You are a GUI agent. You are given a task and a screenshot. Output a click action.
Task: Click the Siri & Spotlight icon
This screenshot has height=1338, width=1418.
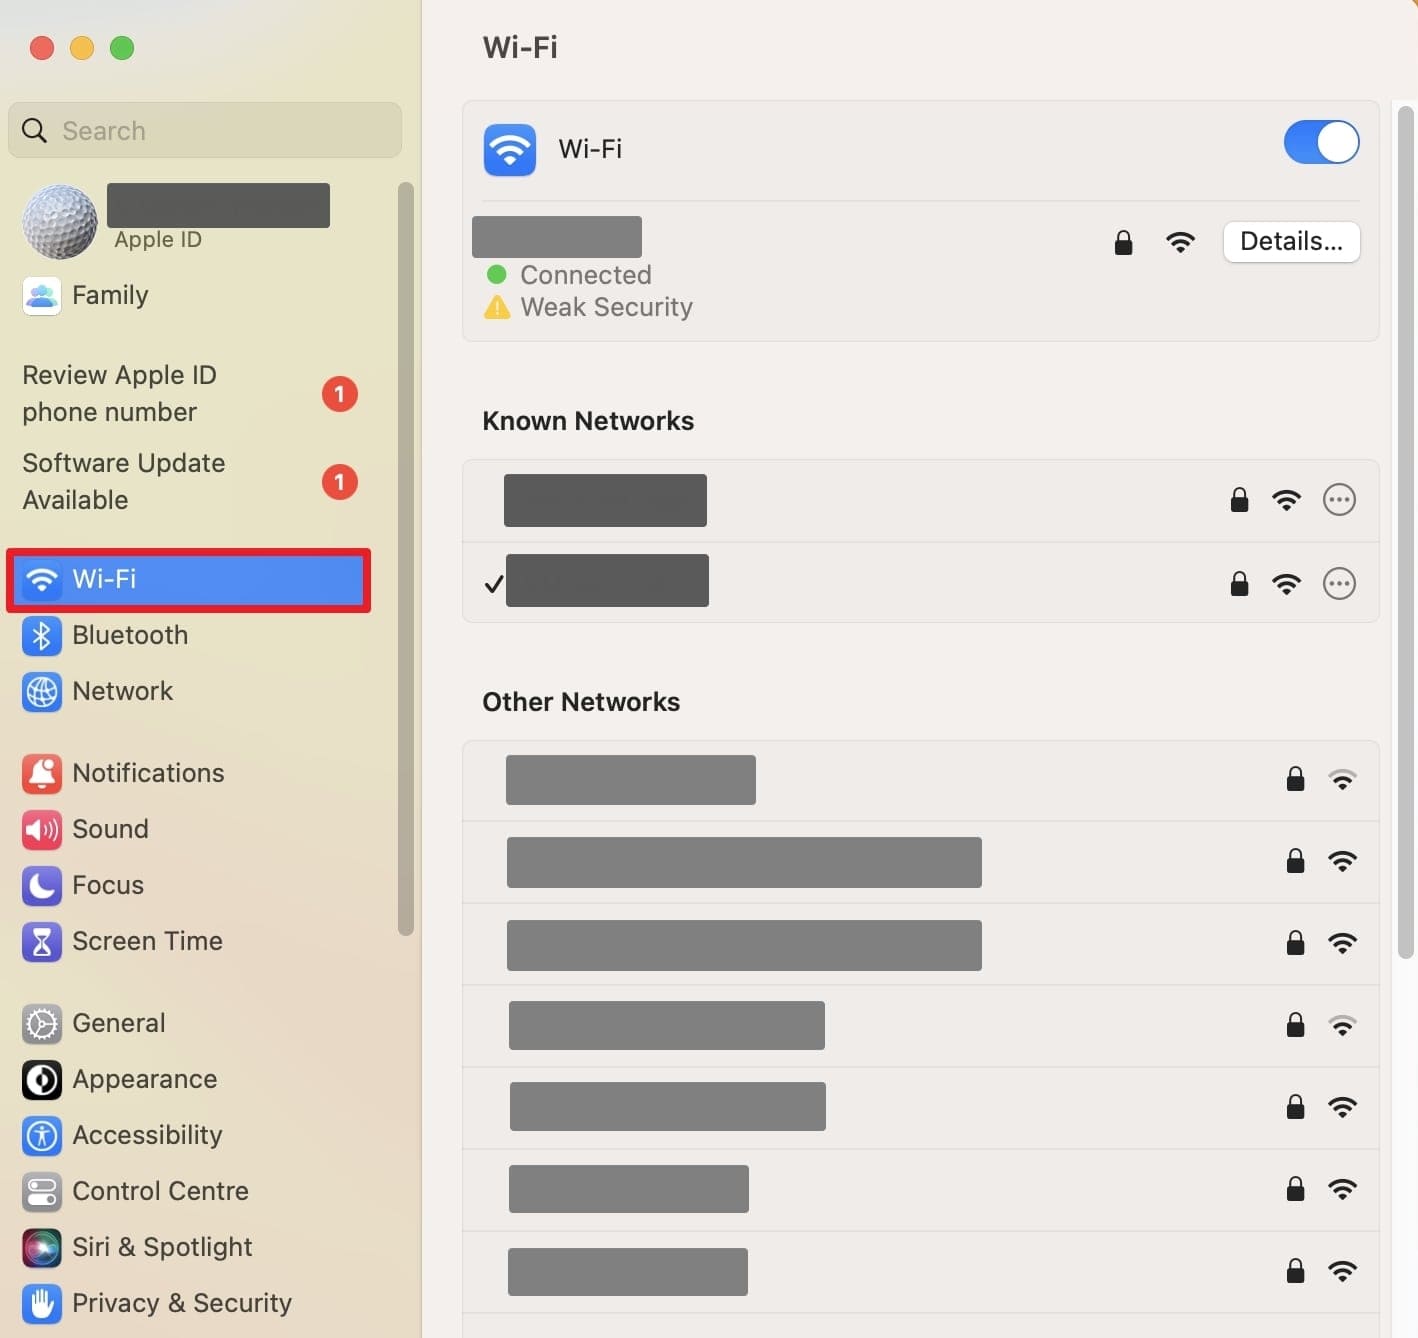click(42, 1248)
